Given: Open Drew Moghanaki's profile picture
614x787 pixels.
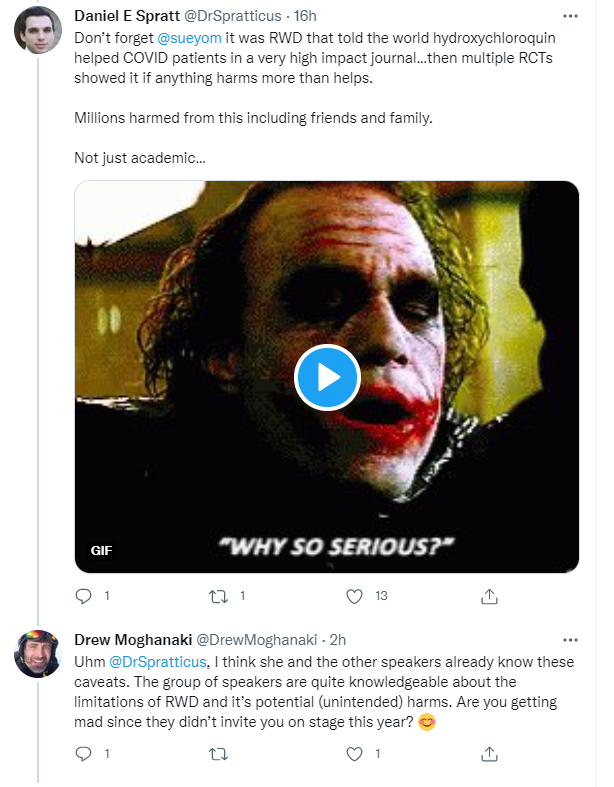Looking at the screenshot, I should point(38,655).
